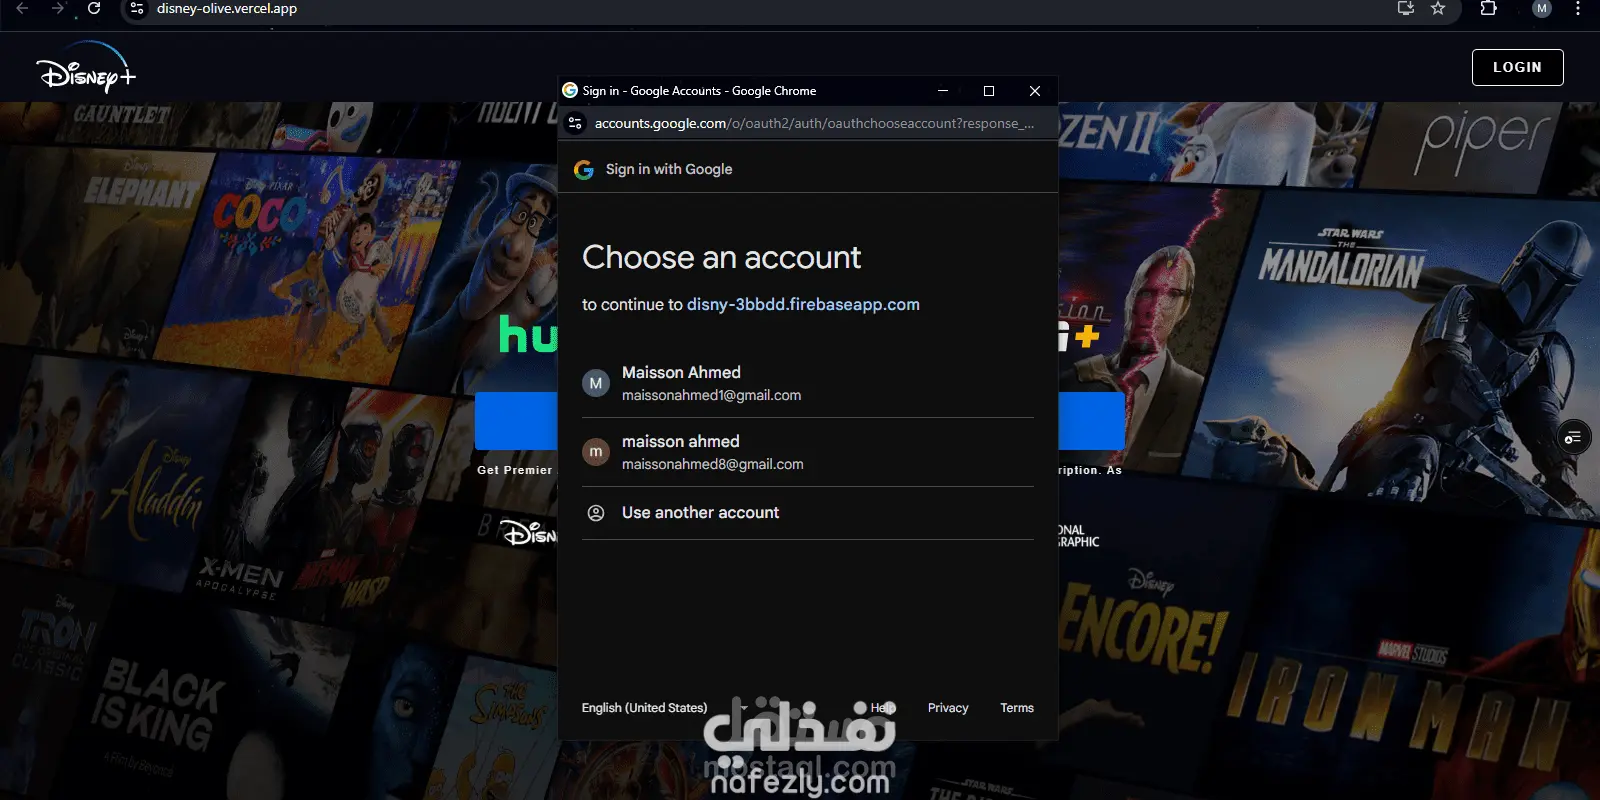
Task: Click the site info icon in the sign-in popup
Action: 575,123
